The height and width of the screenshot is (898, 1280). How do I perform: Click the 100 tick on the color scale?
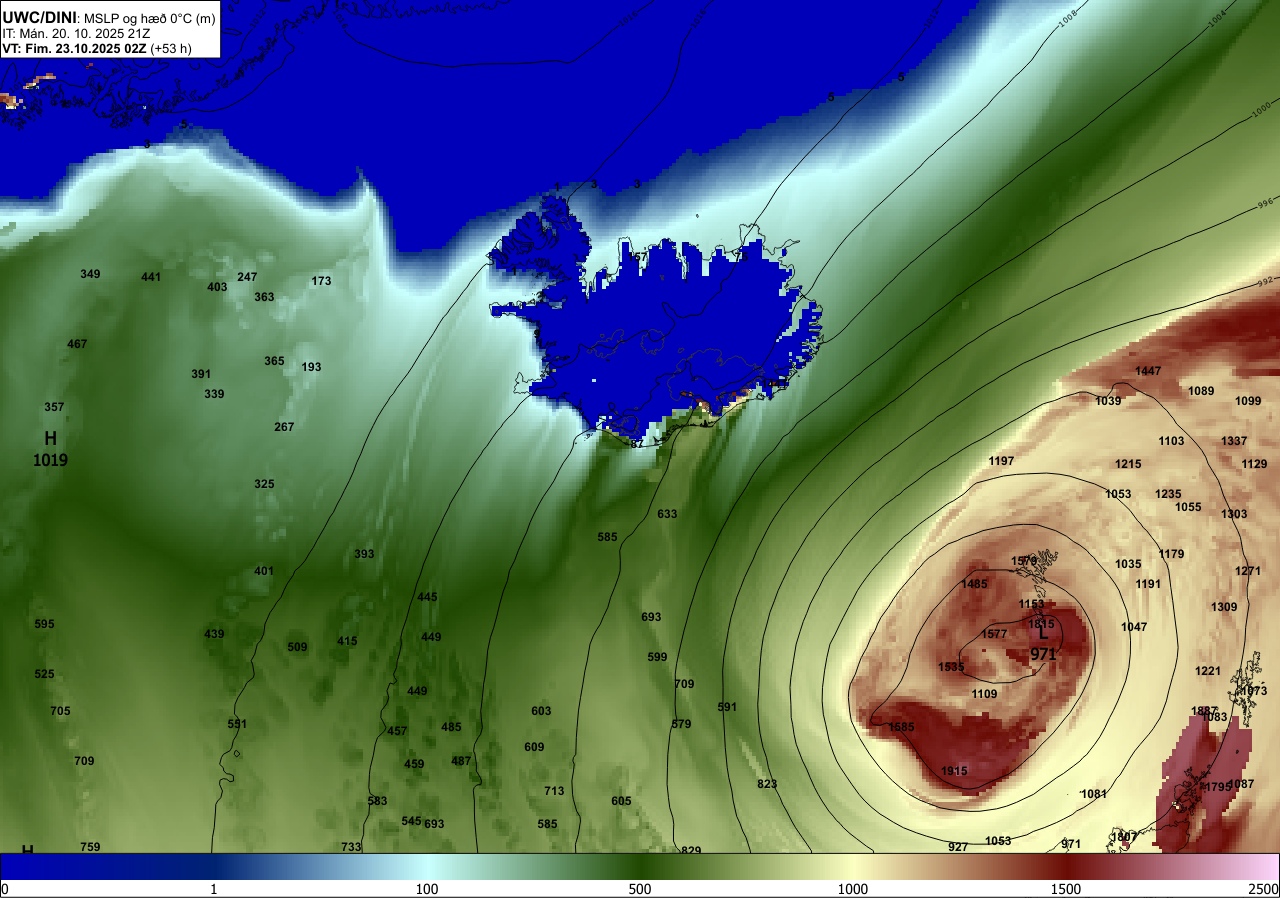(427, 889)
